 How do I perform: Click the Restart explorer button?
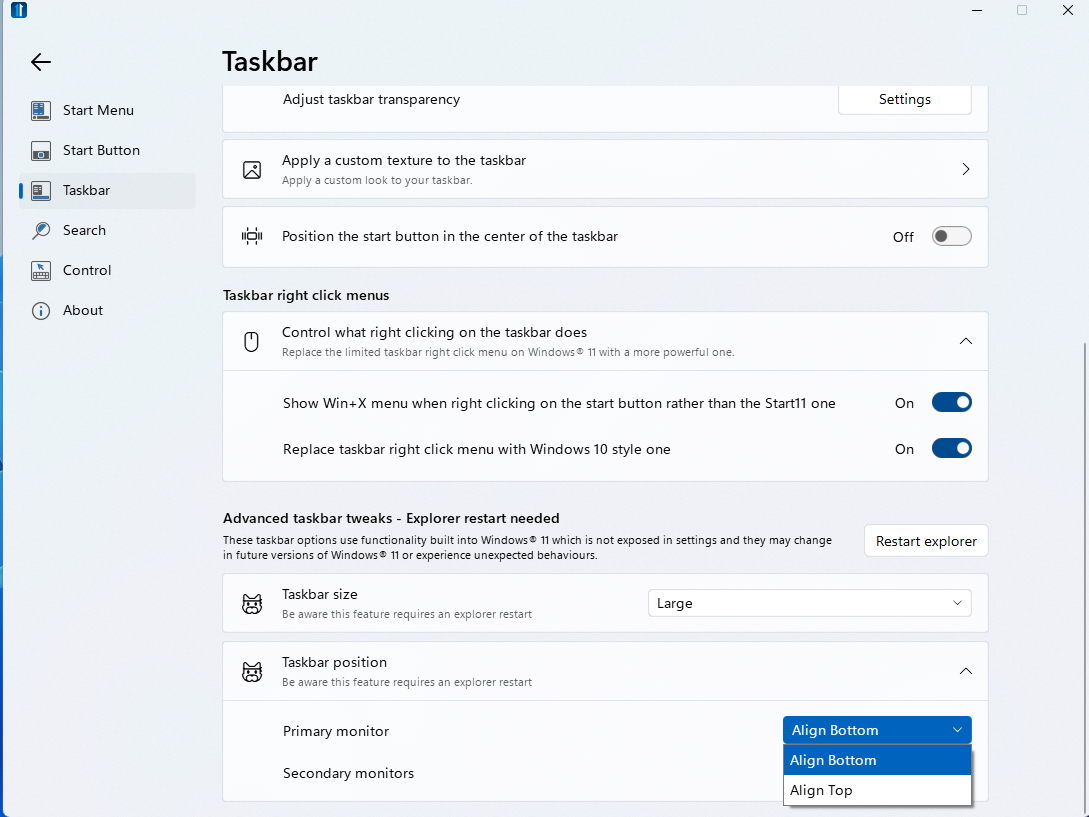point(926,541)
